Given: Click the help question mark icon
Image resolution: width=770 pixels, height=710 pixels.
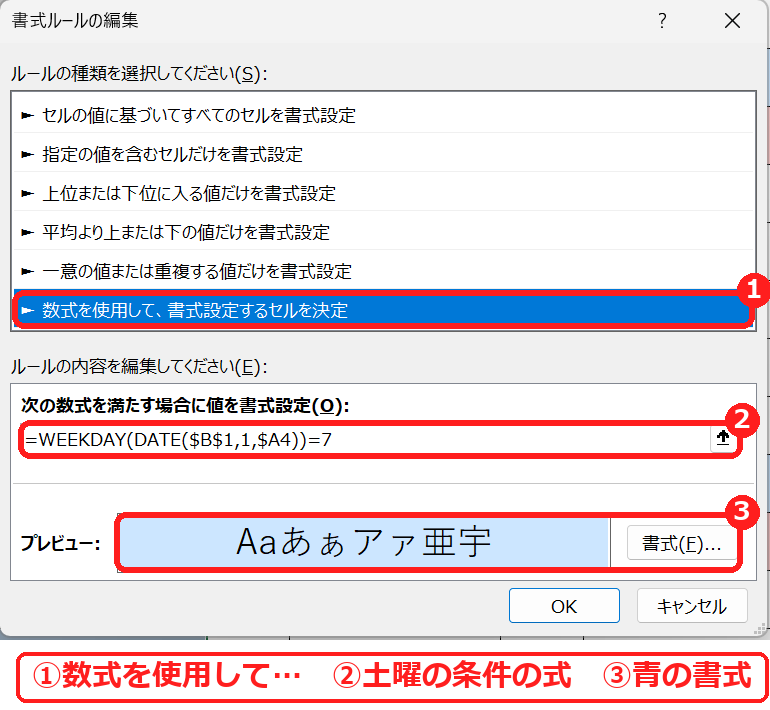Looking at the screenshot, I should click(662, 21).
